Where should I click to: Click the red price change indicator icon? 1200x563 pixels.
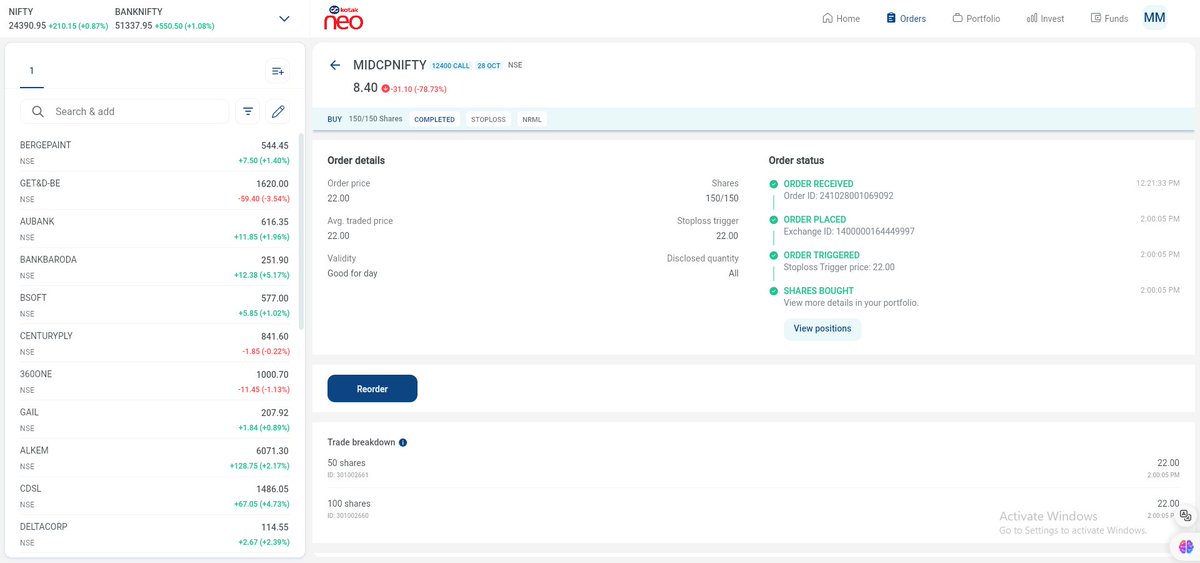pos(385,88)
